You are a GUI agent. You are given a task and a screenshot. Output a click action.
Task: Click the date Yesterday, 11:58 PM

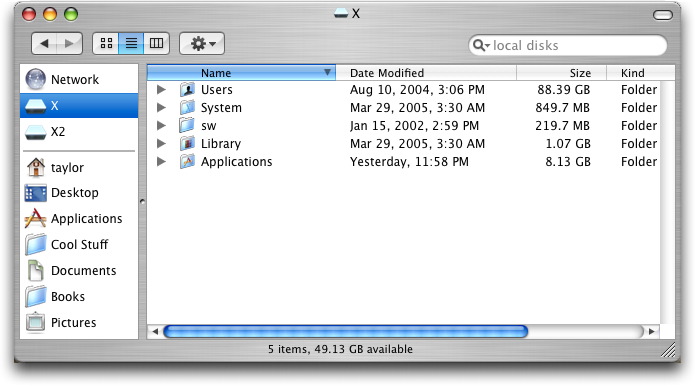(409, 162)
